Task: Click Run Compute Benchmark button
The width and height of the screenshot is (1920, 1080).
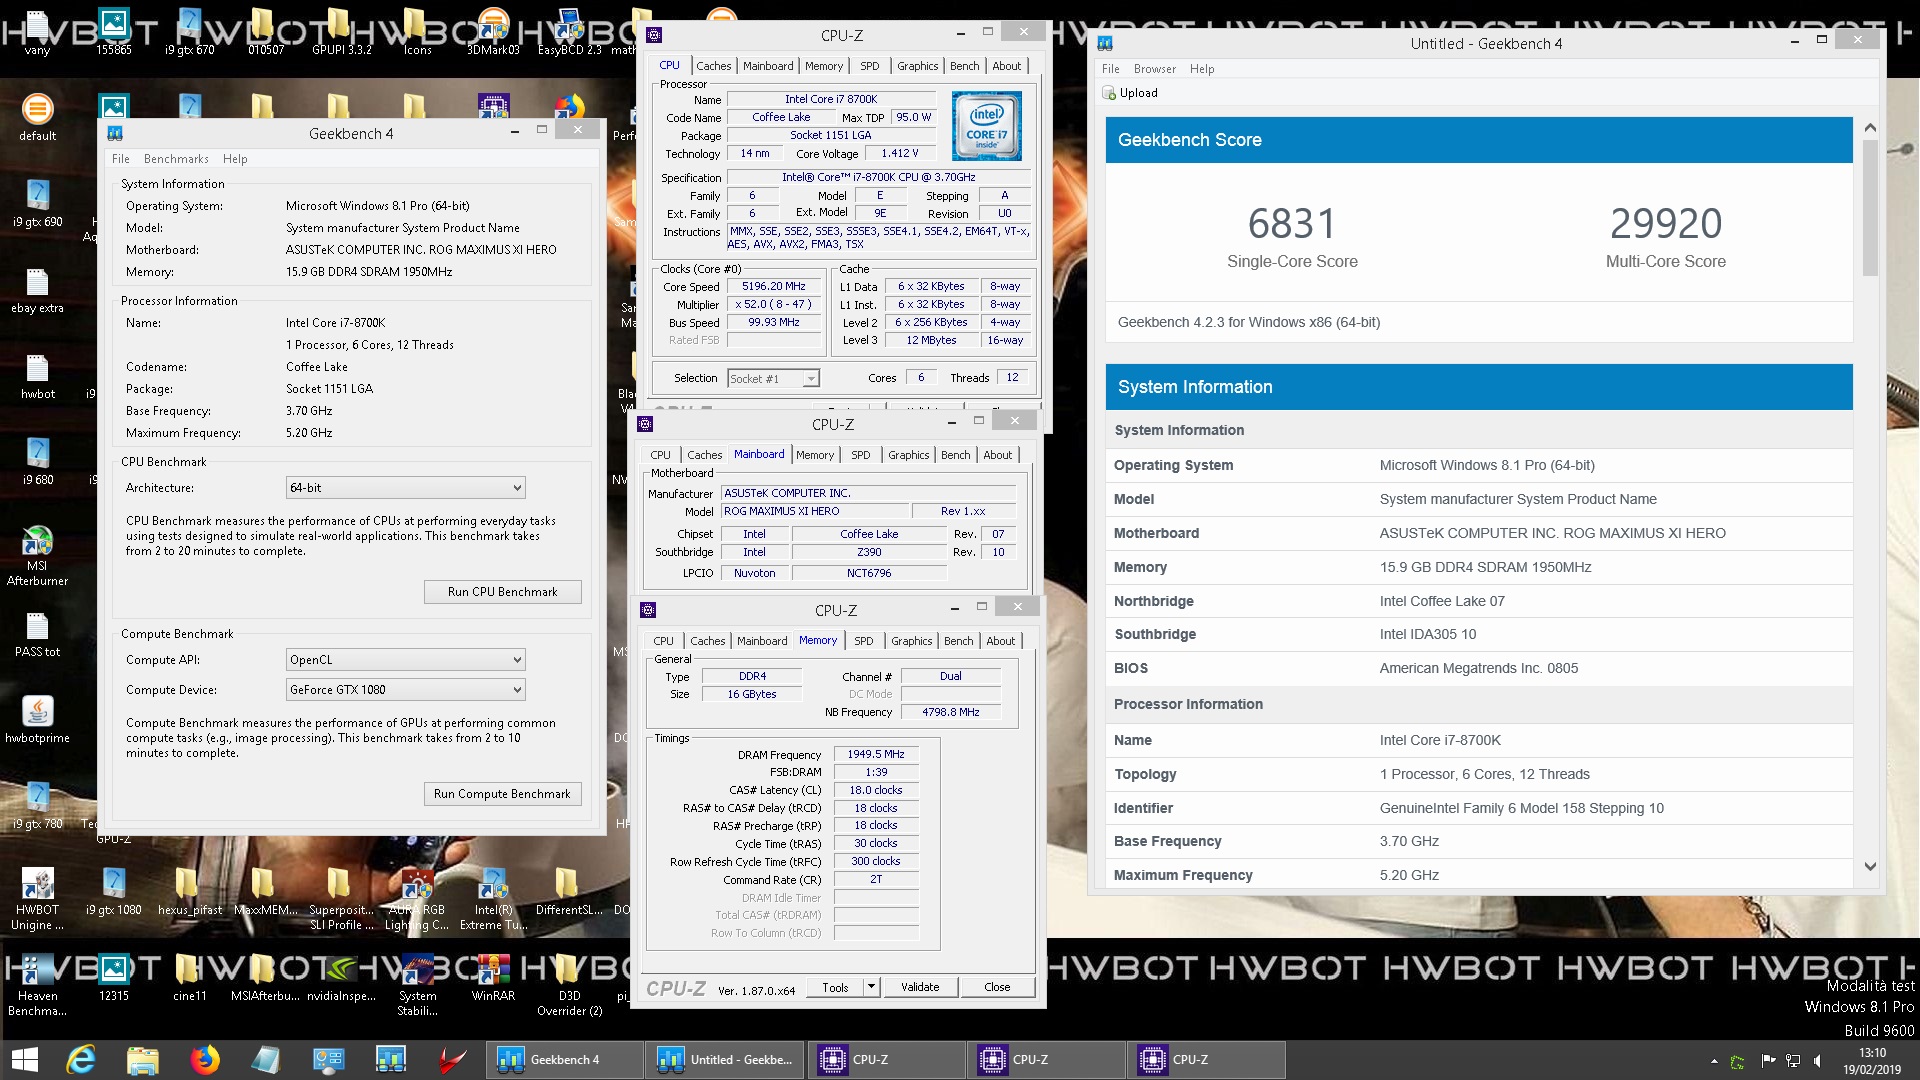Action: coord(502,794)
